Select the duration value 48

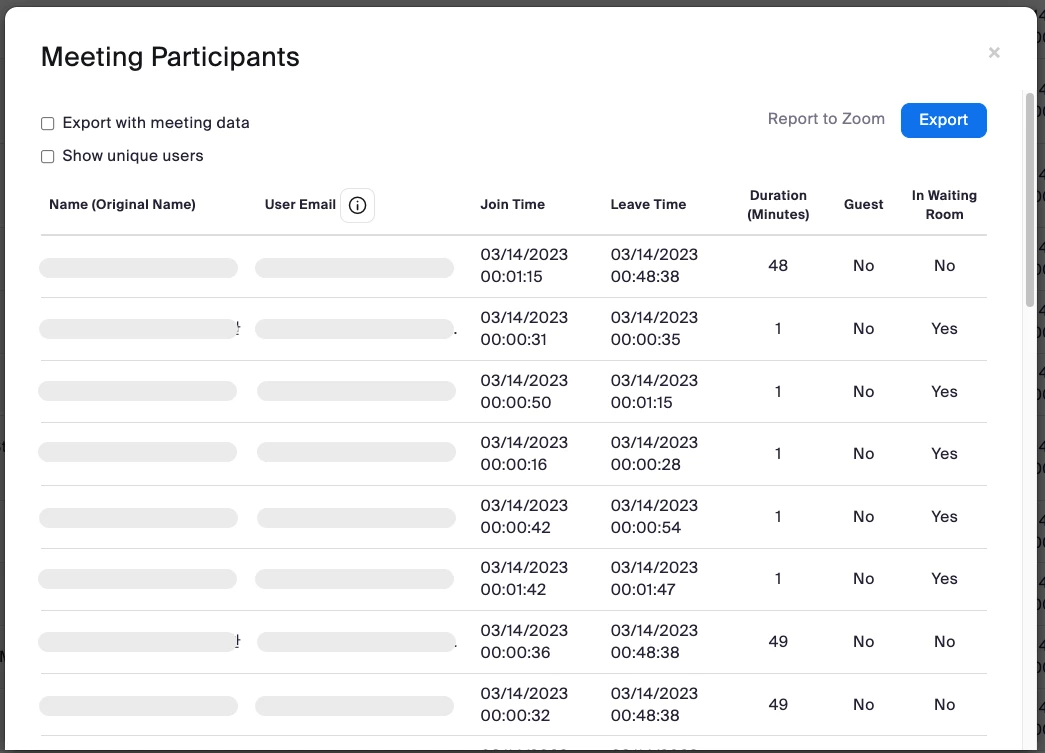click(778, 266)
